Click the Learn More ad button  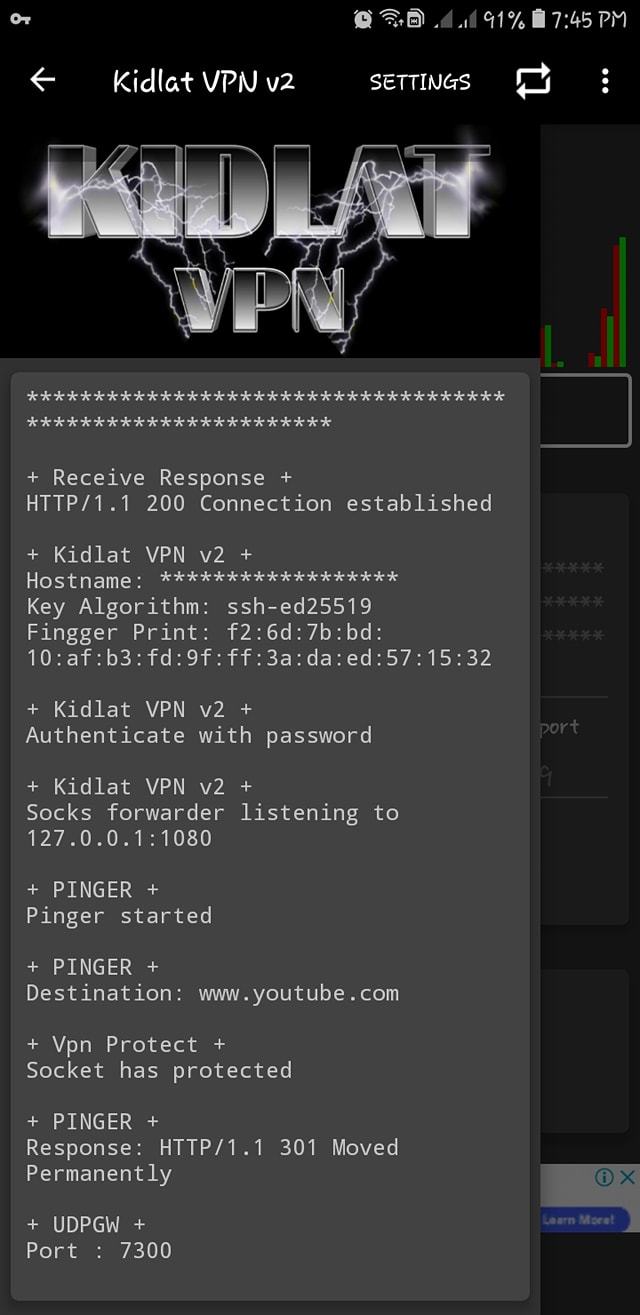tap(585, 1219)
